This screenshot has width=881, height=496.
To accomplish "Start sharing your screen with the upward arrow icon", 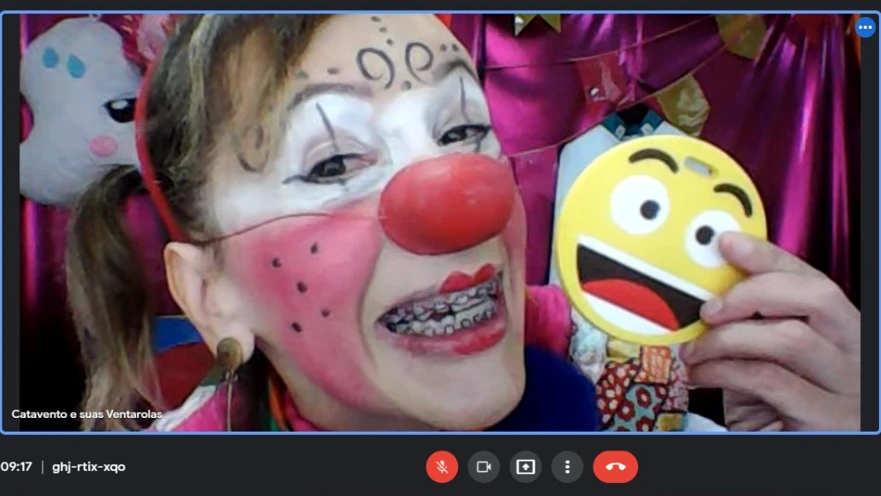I will [526, 467].
